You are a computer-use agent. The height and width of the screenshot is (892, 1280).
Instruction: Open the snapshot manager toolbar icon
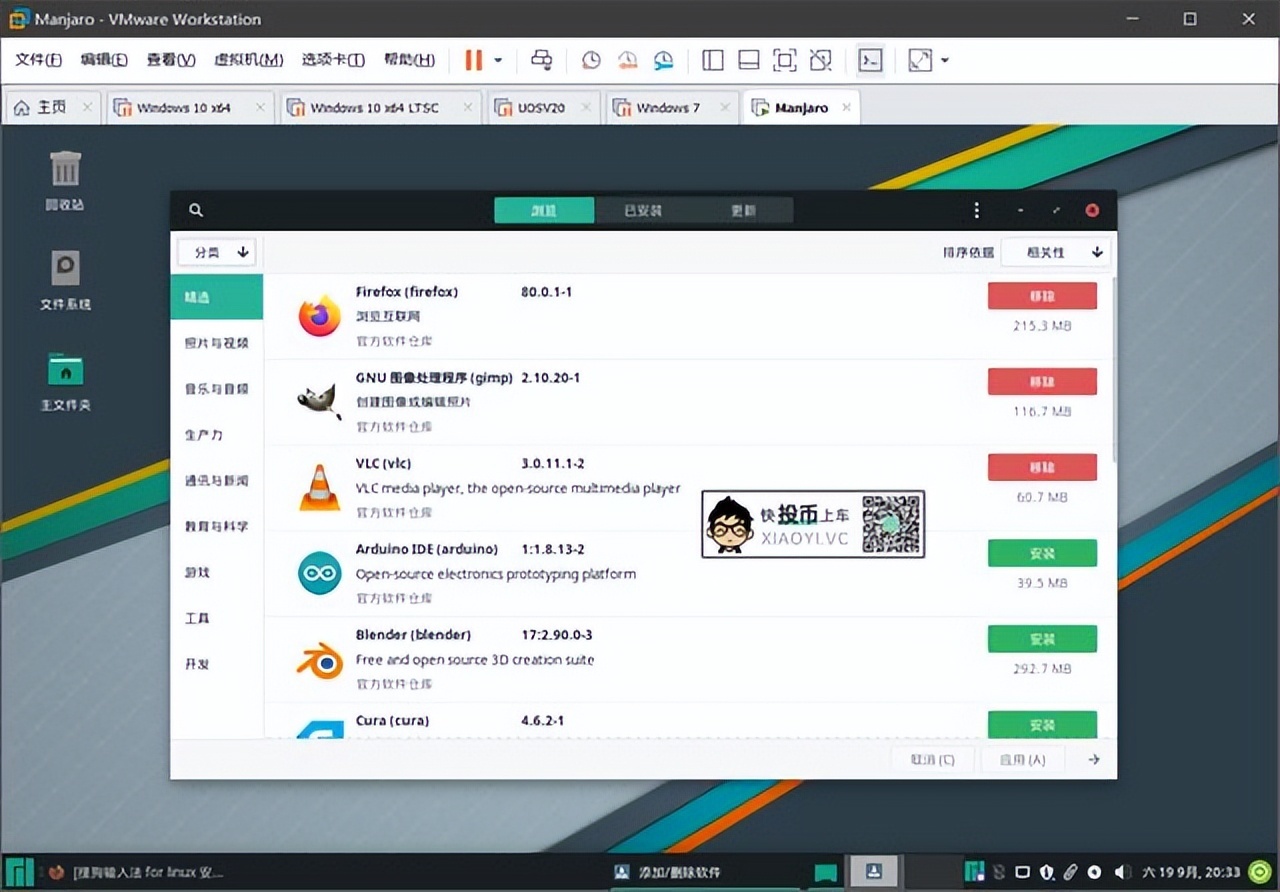(x=664, y=60)
